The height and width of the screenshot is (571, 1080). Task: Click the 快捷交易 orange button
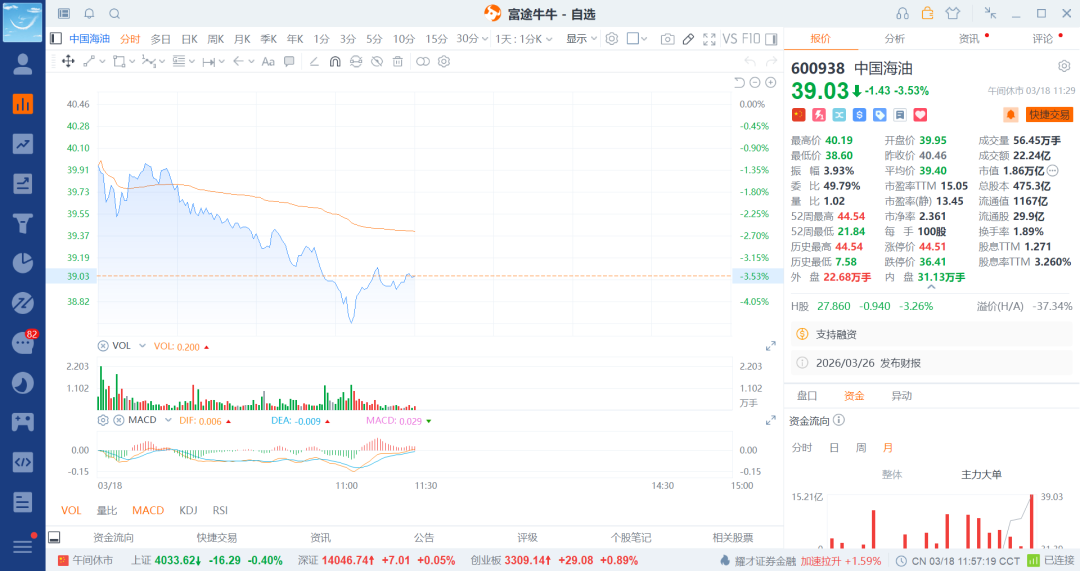(1050, 114)
